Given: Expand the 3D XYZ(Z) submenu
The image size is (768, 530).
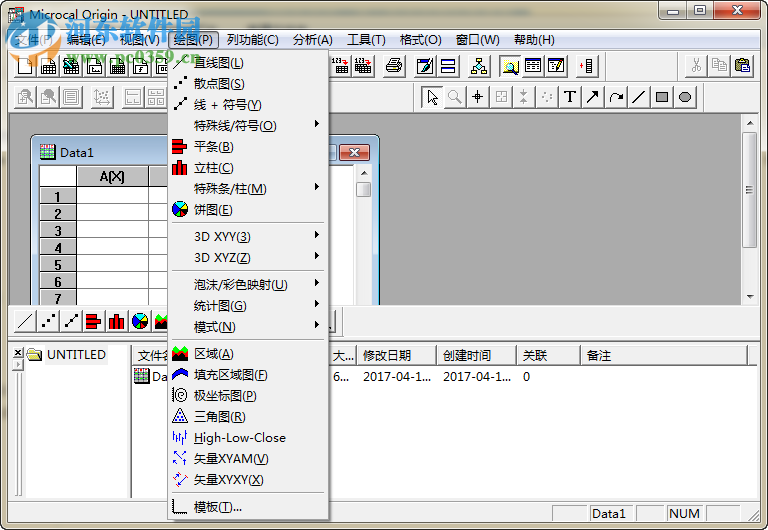Looking at the screenshot, I should (x=248, y=258).
